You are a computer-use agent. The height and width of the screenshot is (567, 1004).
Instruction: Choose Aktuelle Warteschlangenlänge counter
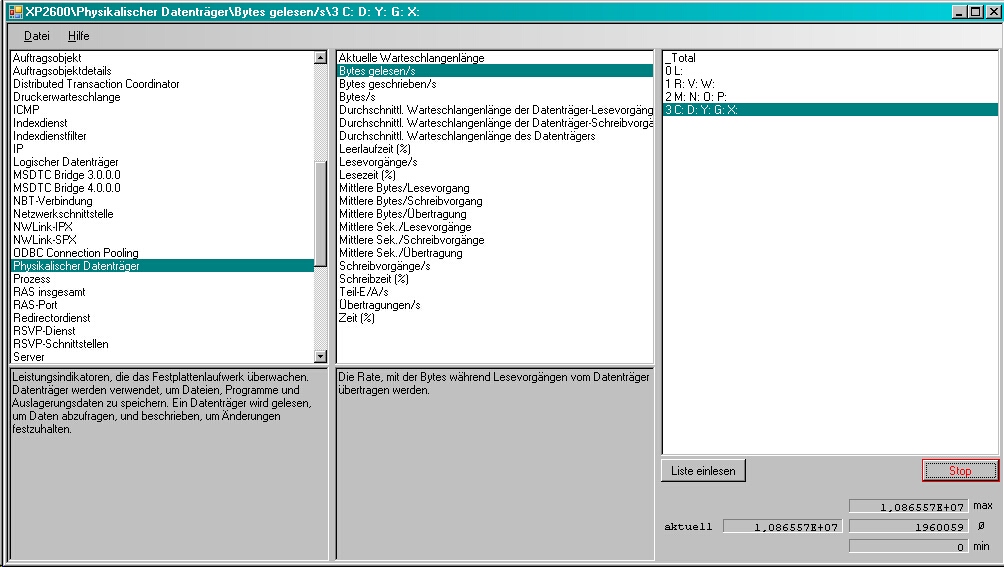(411, 58)
